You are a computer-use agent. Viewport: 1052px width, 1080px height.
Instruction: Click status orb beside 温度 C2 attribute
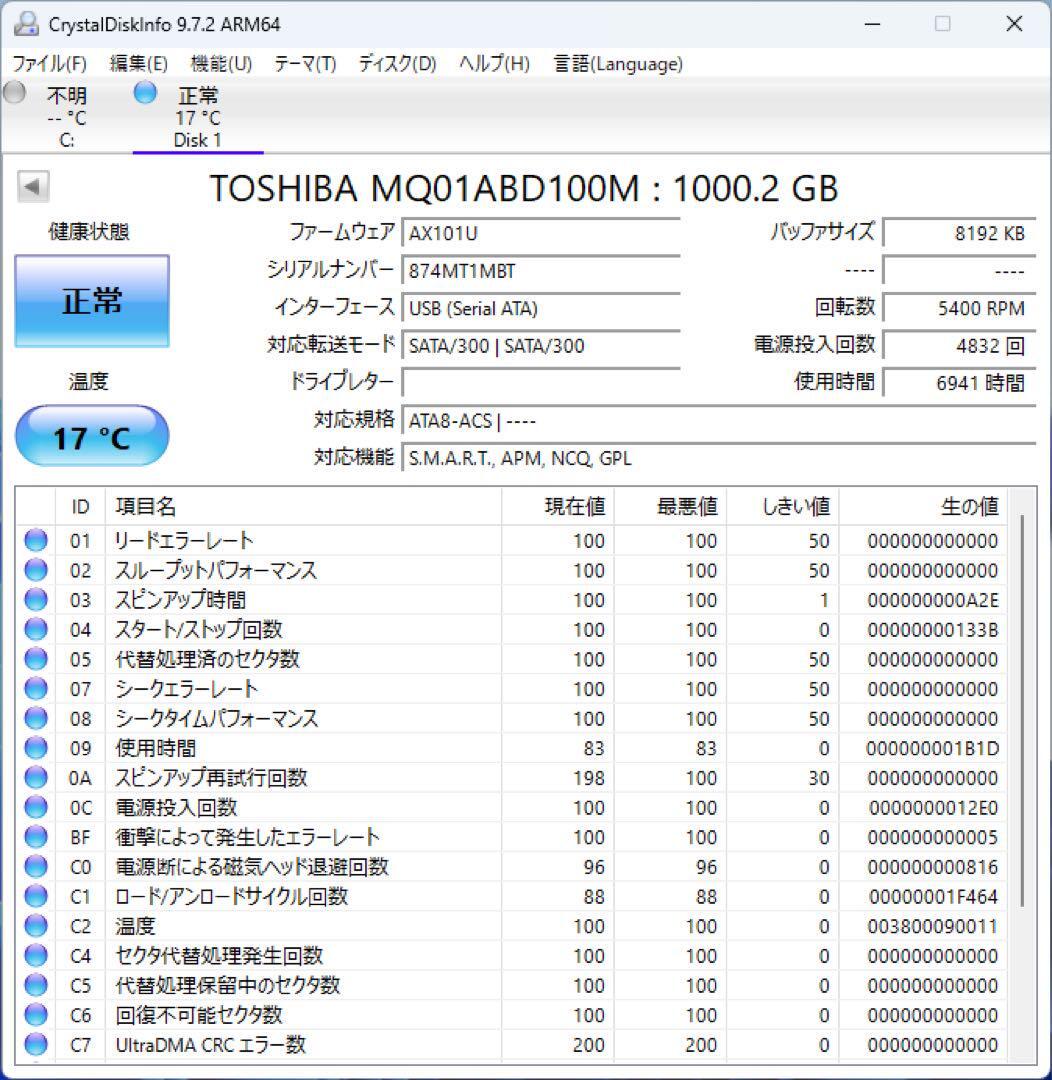pos(36,926)
